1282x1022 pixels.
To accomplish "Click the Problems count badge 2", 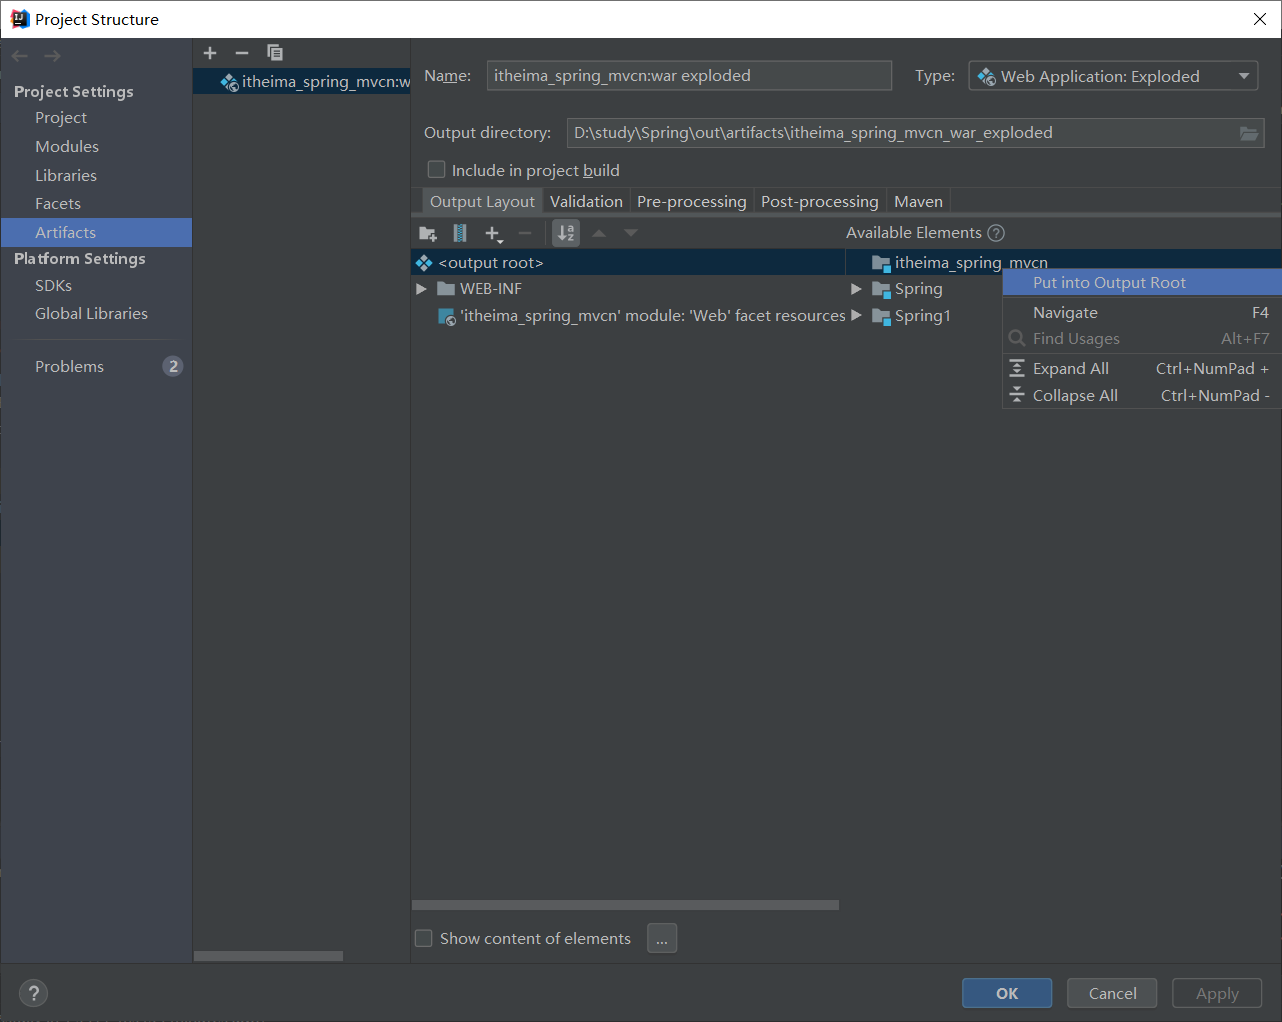I will [173, 366].
